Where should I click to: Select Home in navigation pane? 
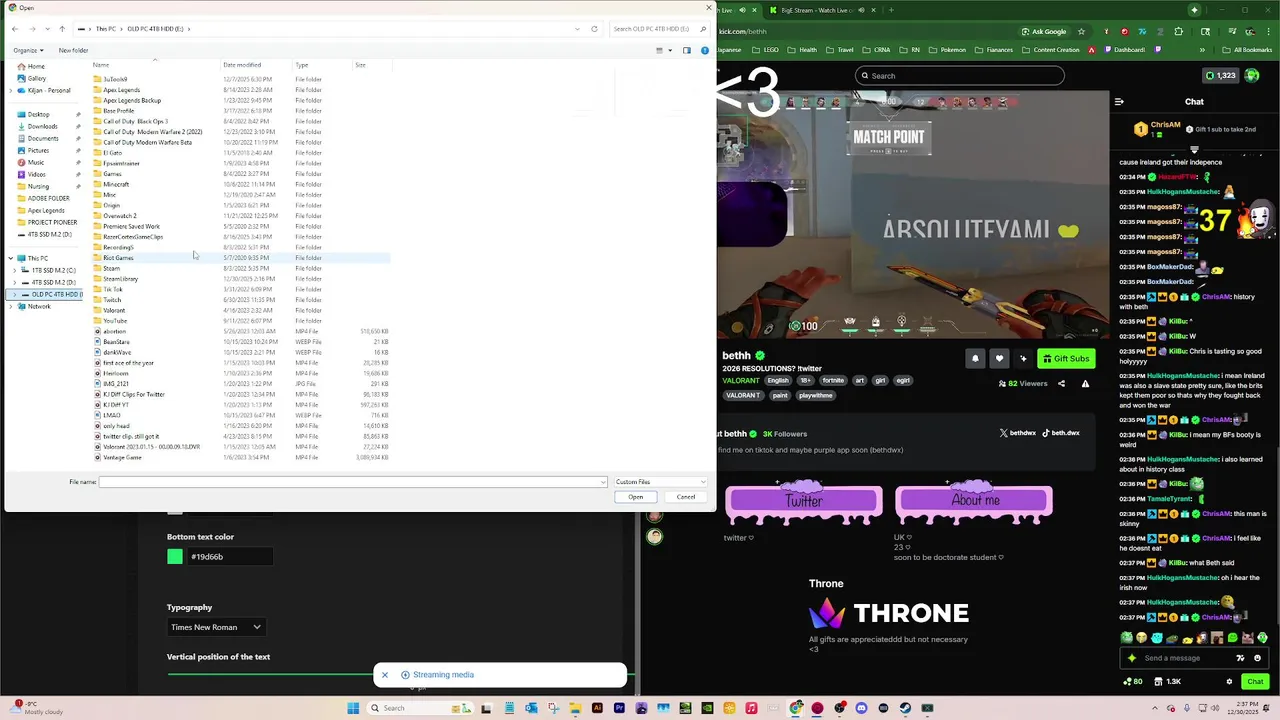[36, 66]
